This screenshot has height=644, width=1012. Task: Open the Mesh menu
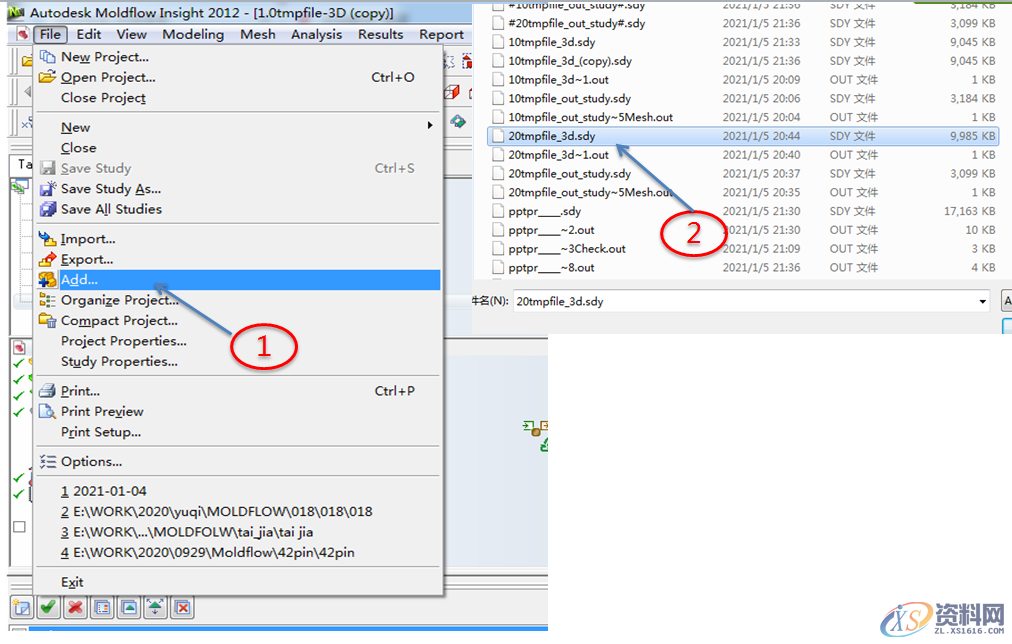pyautogui.click(x=257, y=34)
